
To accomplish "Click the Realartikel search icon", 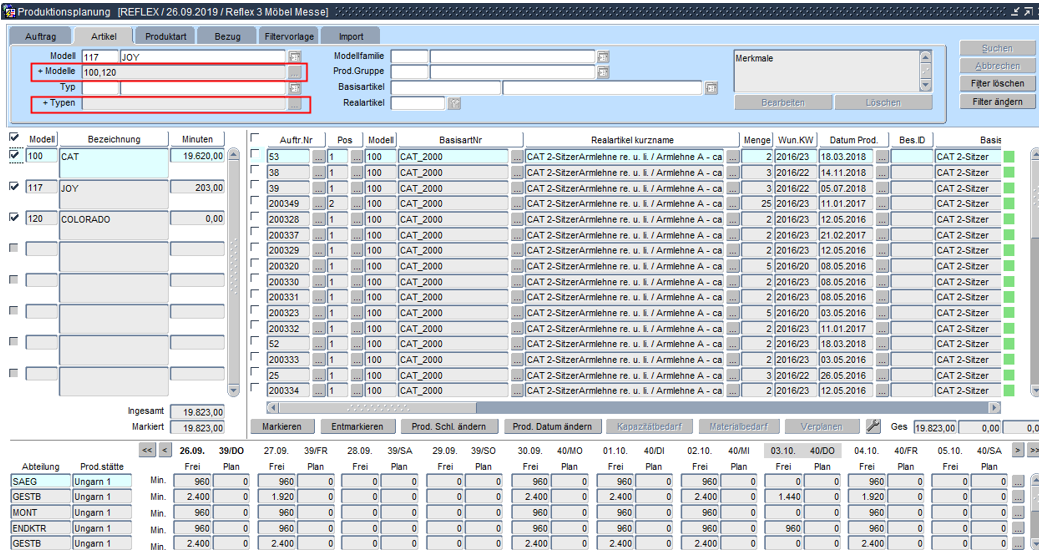I will point(454,103).
